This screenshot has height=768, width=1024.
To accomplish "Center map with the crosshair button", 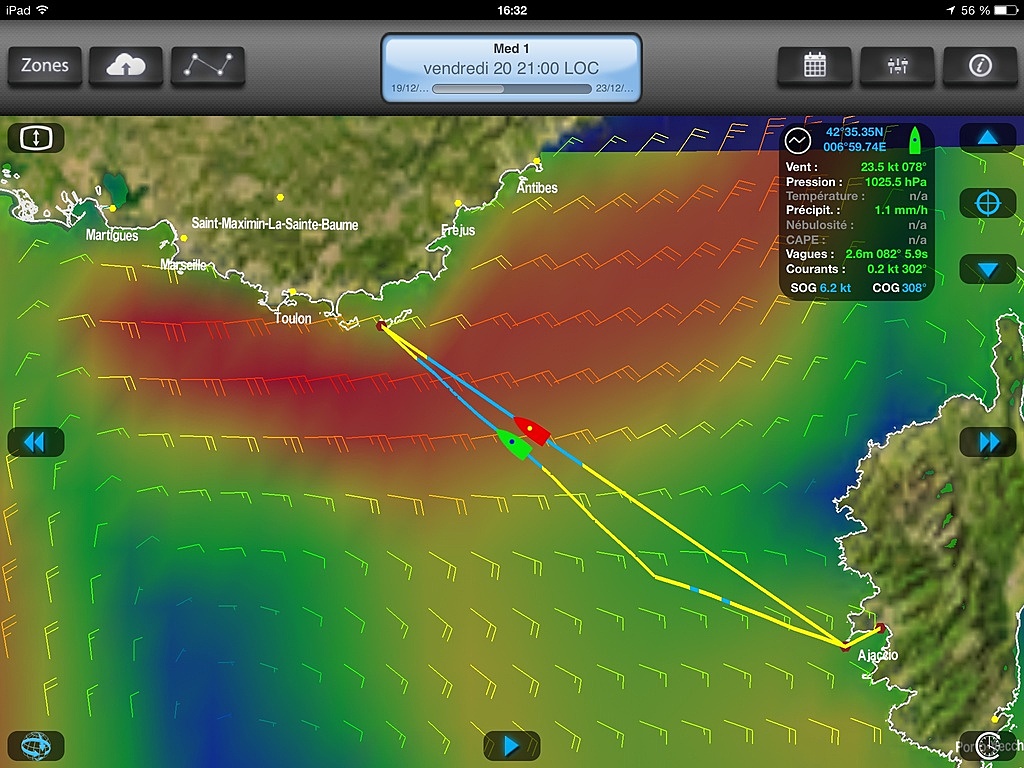I will (987, 203).
